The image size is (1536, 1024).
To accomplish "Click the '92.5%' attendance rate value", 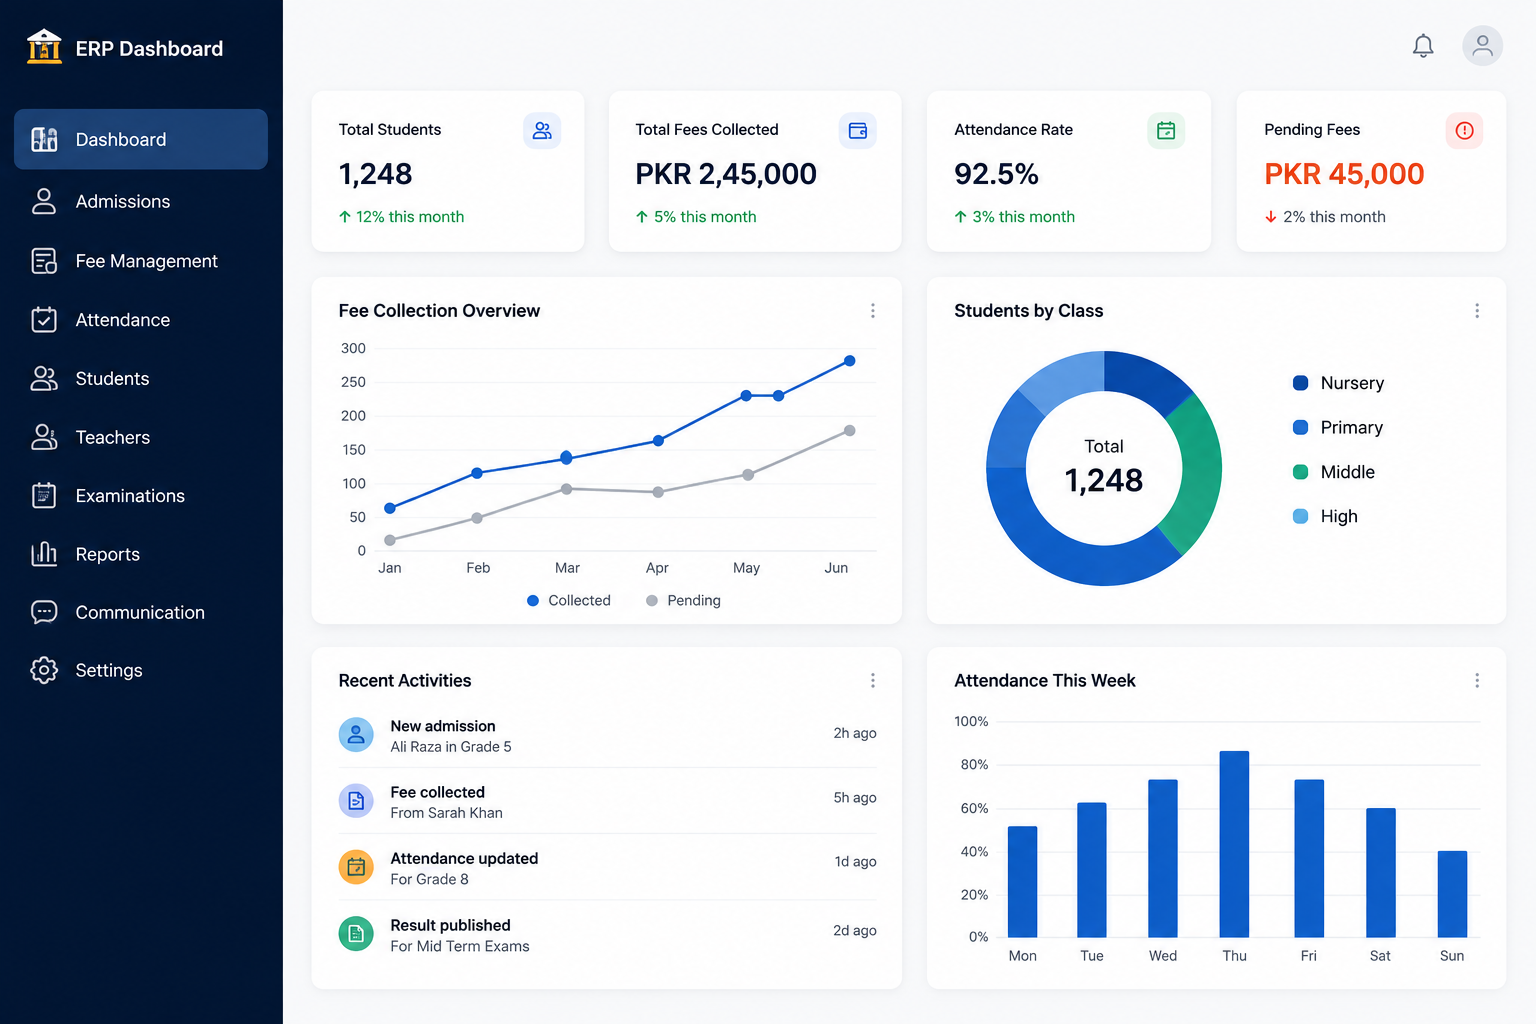I will click(x=996, y=174).
